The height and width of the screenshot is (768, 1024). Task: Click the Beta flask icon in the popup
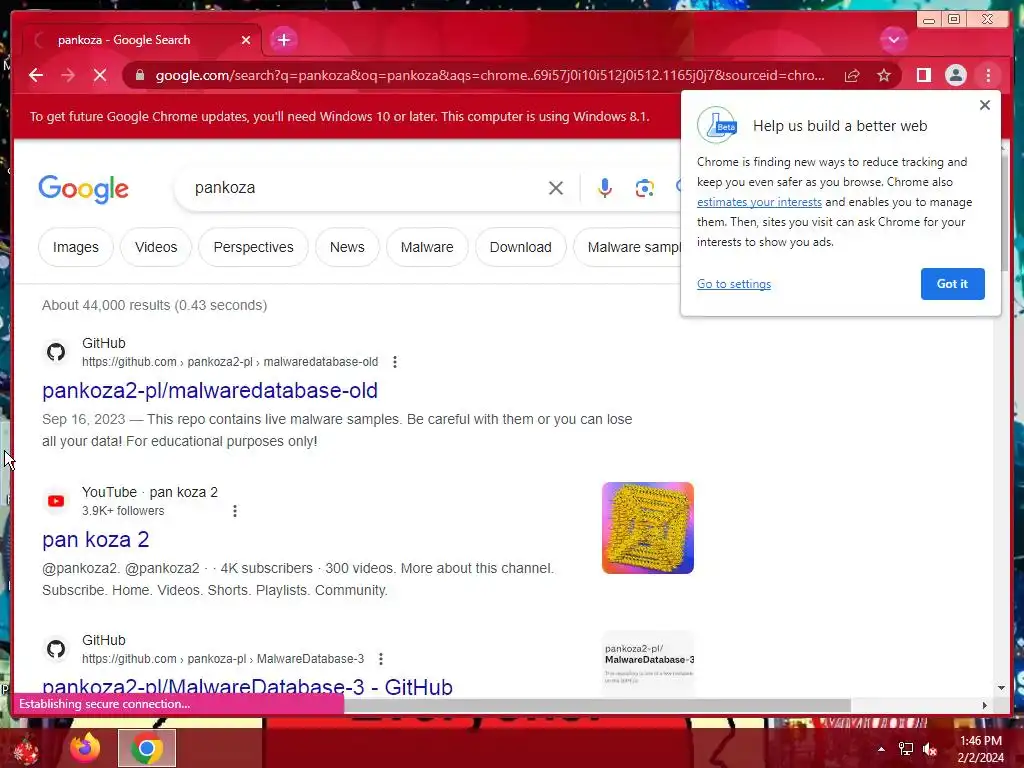pyautogui.click(x=717, y=125)
